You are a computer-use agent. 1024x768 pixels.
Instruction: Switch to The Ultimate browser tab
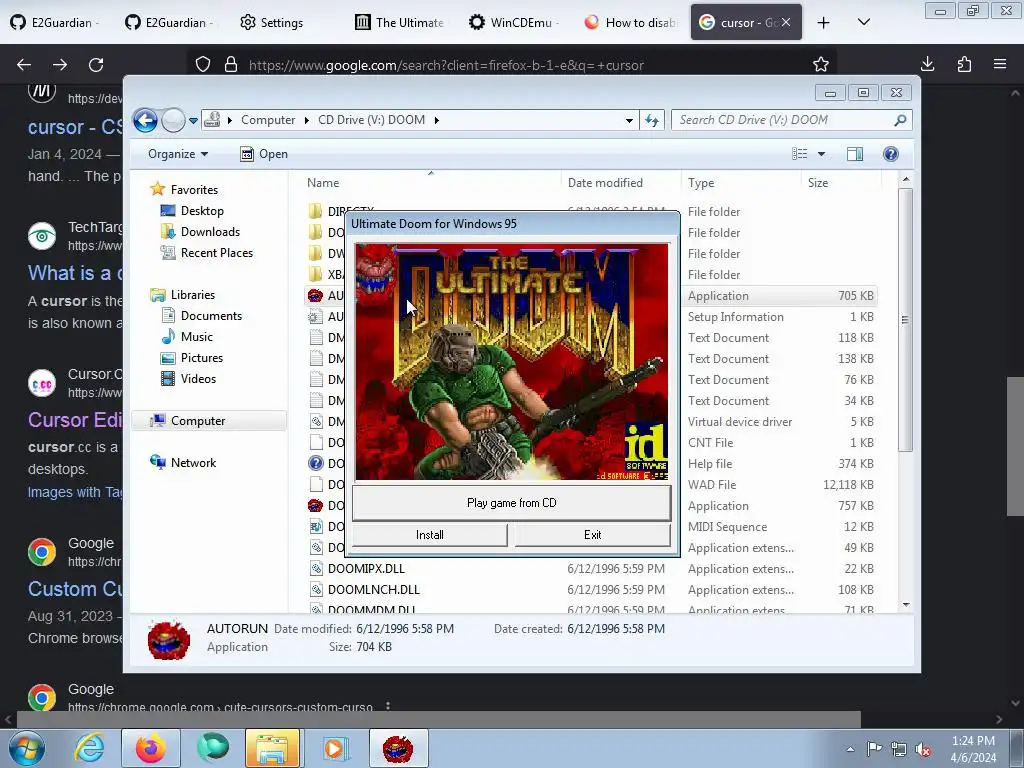(x=400, y=22)
